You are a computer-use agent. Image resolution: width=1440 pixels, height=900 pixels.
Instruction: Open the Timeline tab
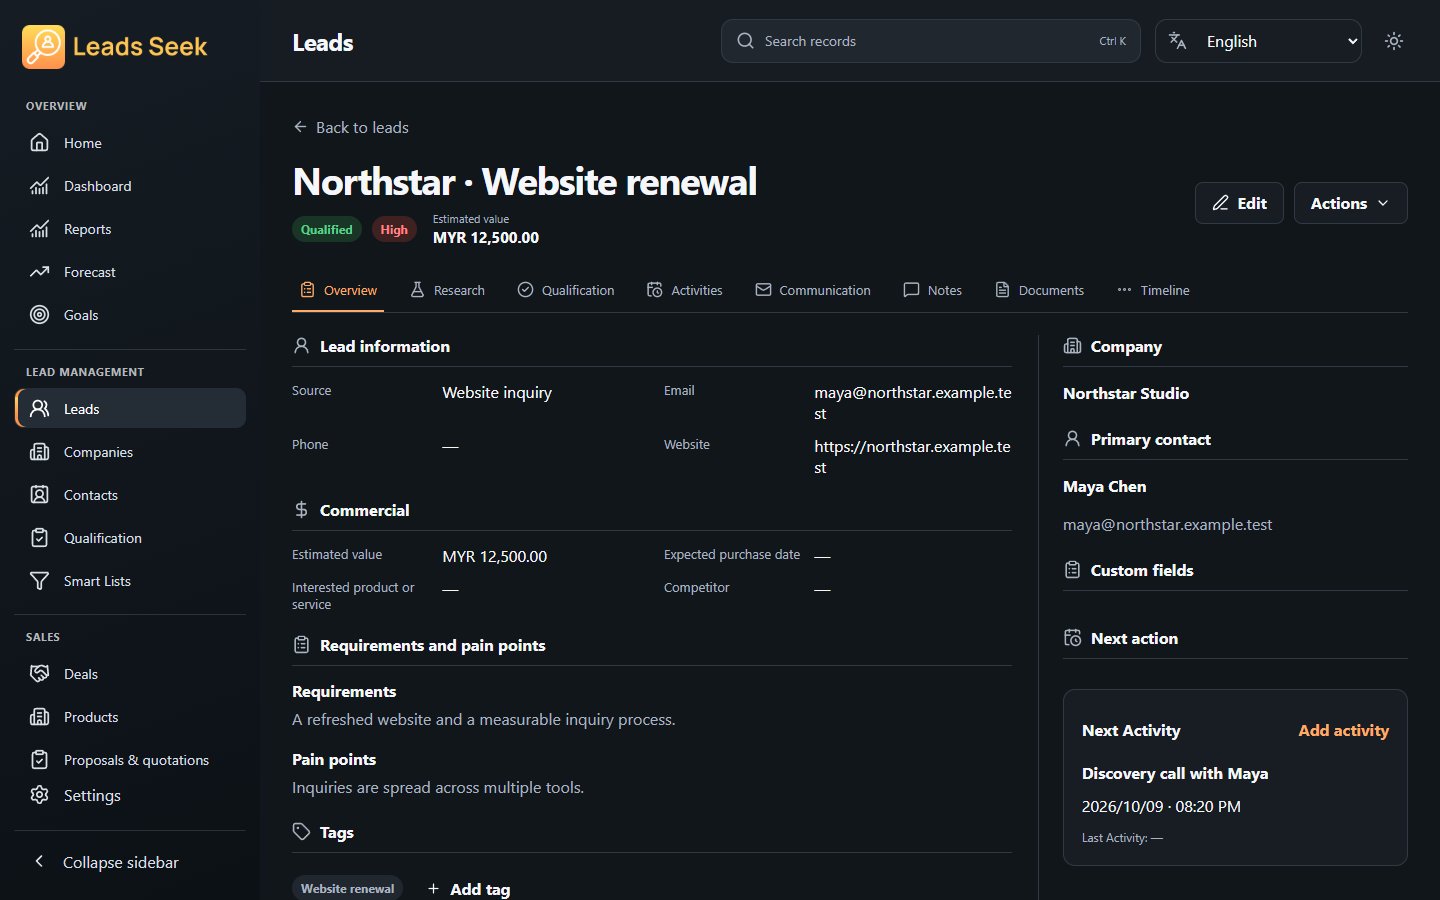(x=1153, y=290)
